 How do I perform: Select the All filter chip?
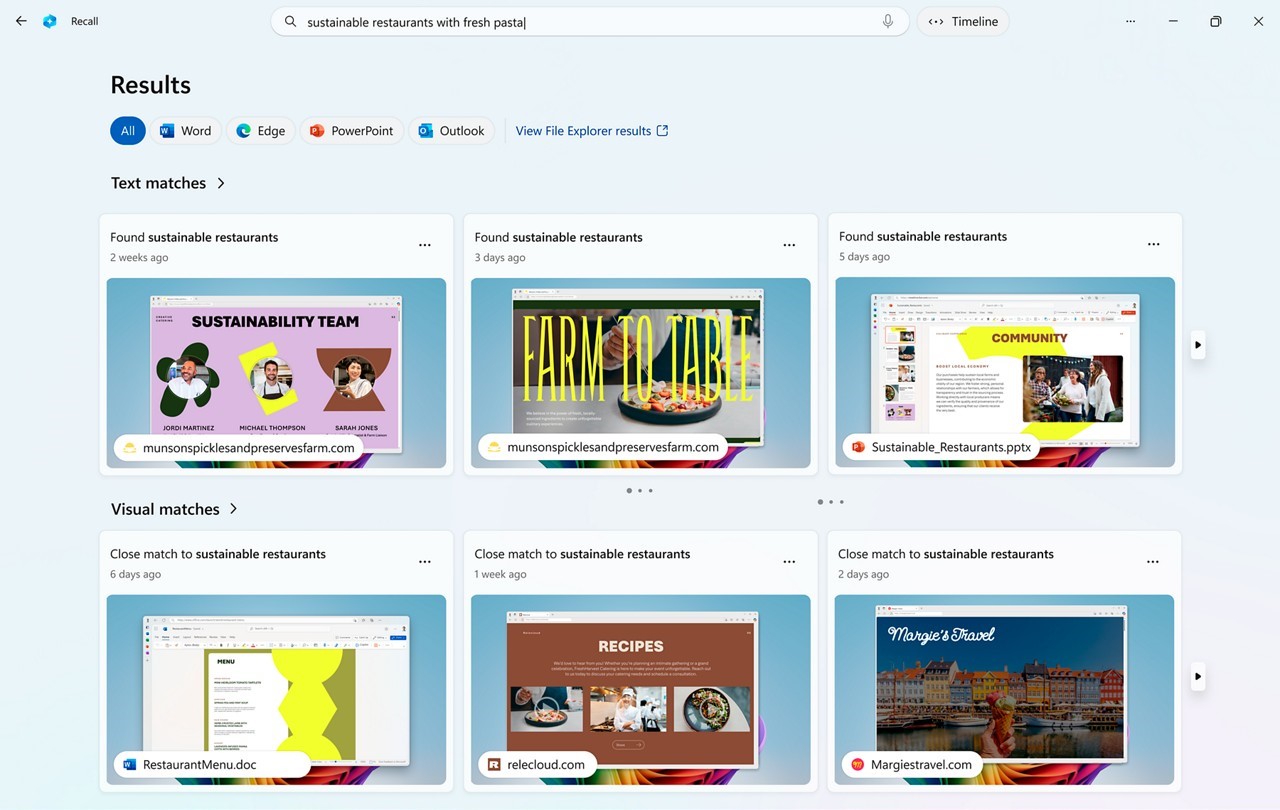tap(128, 131)
